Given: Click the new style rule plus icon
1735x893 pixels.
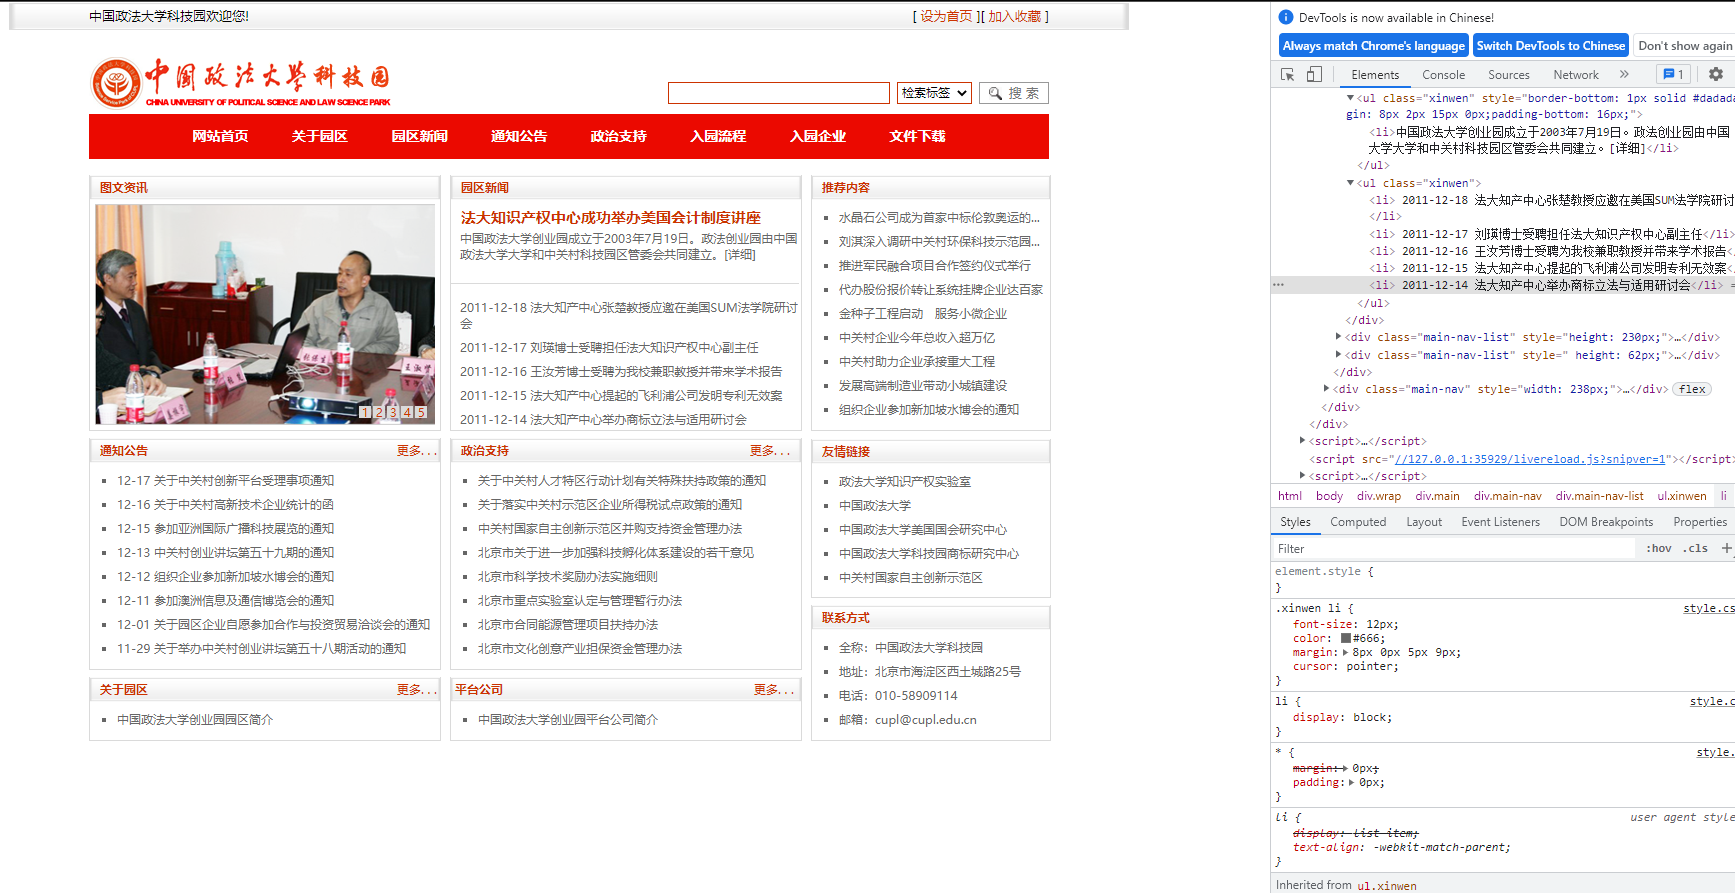Looking at the screenshot, I should click(1726, 548).
